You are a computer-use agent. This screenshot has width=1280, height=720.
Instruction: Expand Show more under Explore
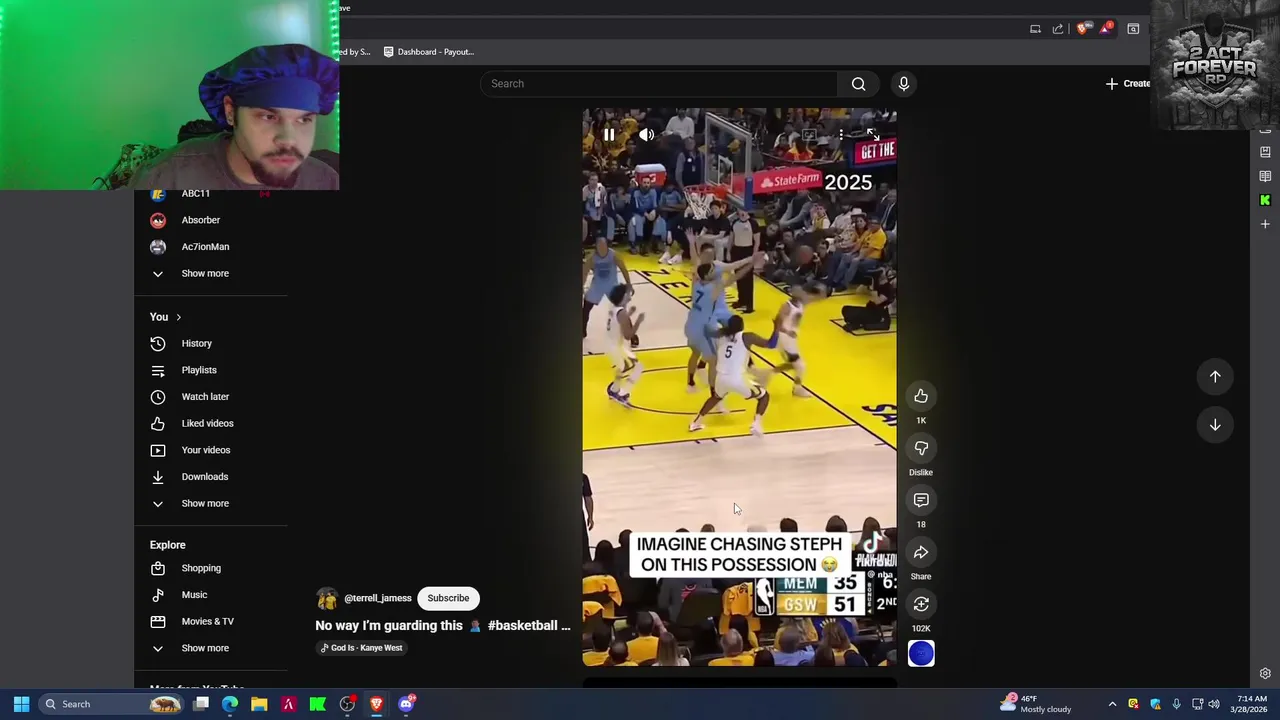[205, 648]
